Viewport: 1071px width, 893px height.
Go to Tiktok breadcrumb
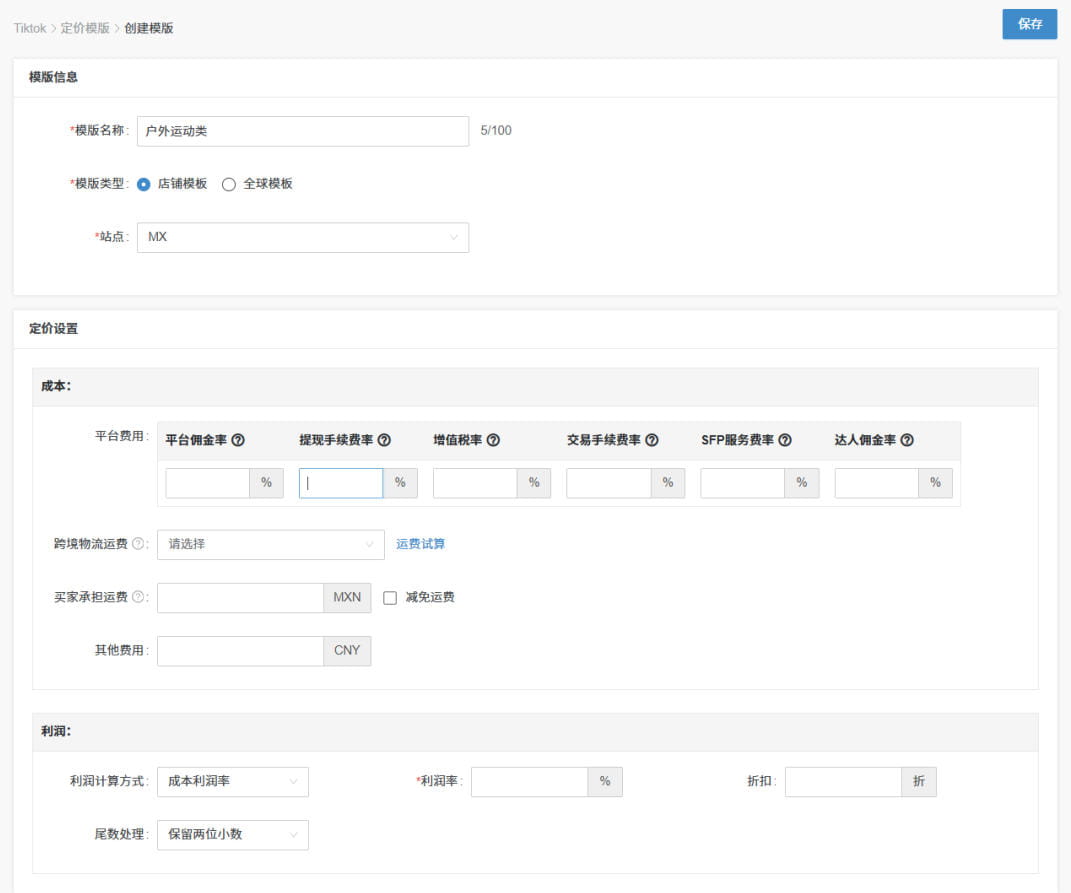[x=30, y=28]
